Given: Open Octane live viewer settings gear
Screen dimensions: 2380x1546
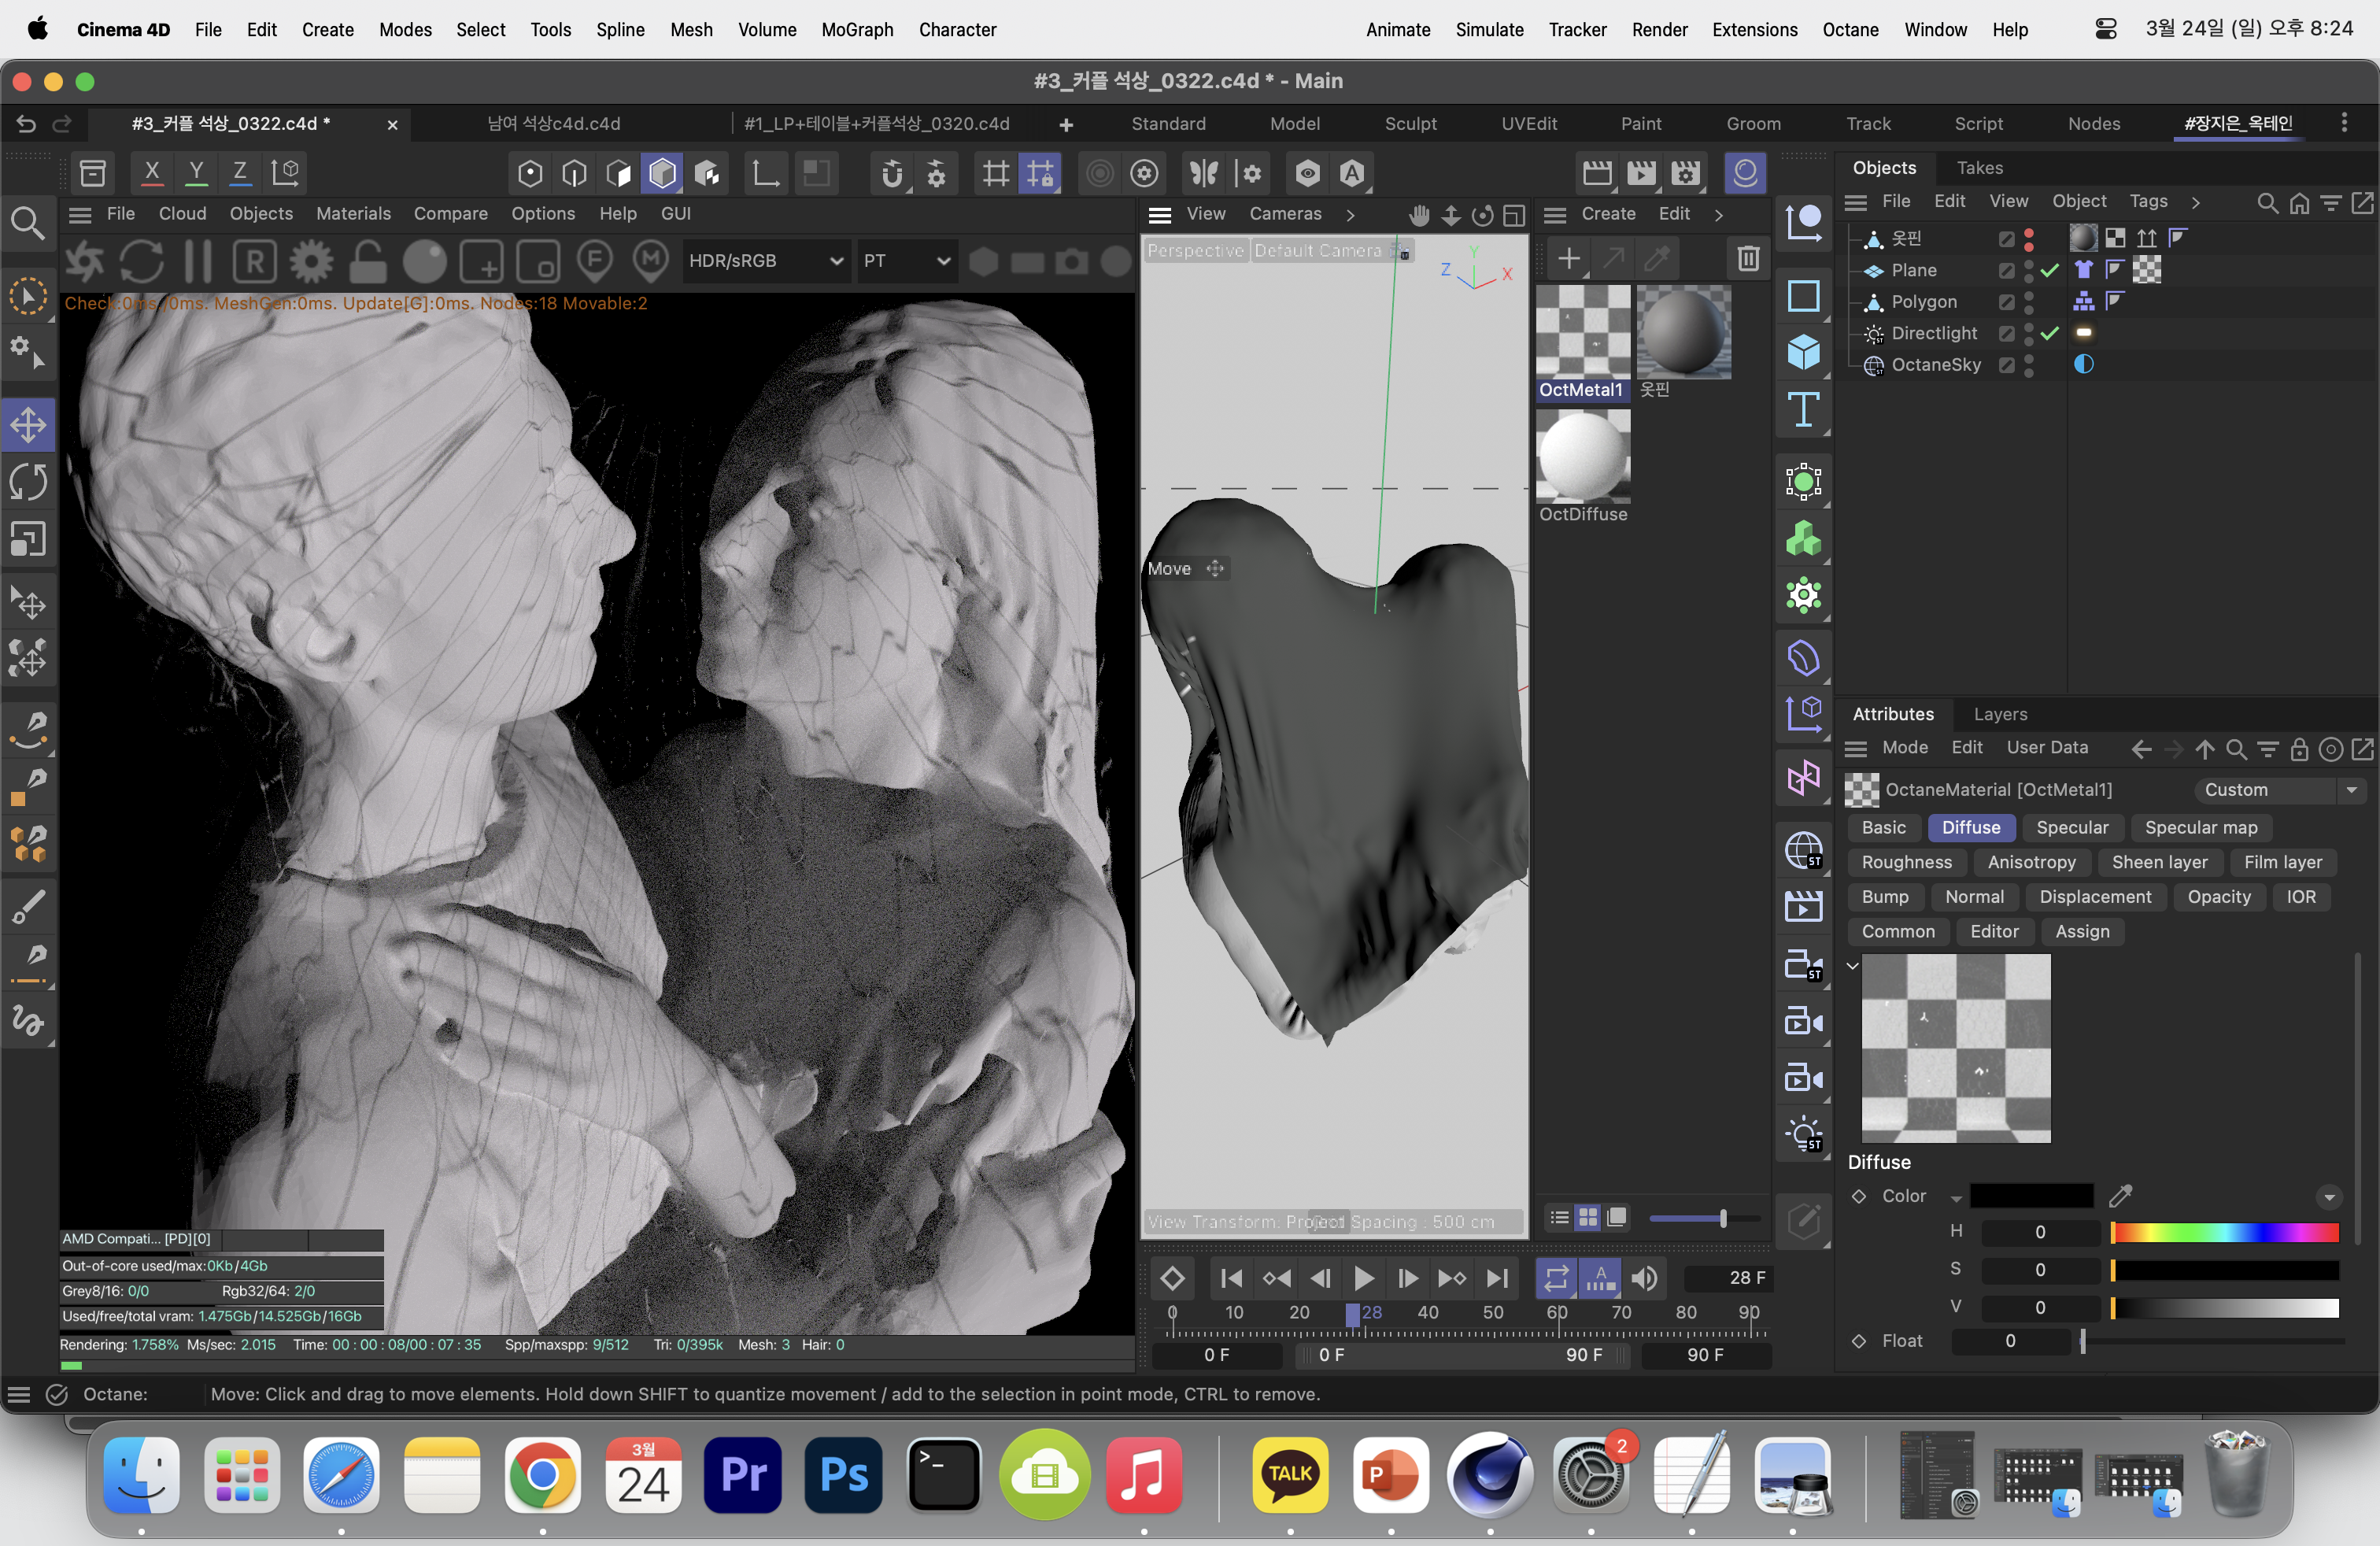Looking at the screenshot, I should [x=311, y=261].
